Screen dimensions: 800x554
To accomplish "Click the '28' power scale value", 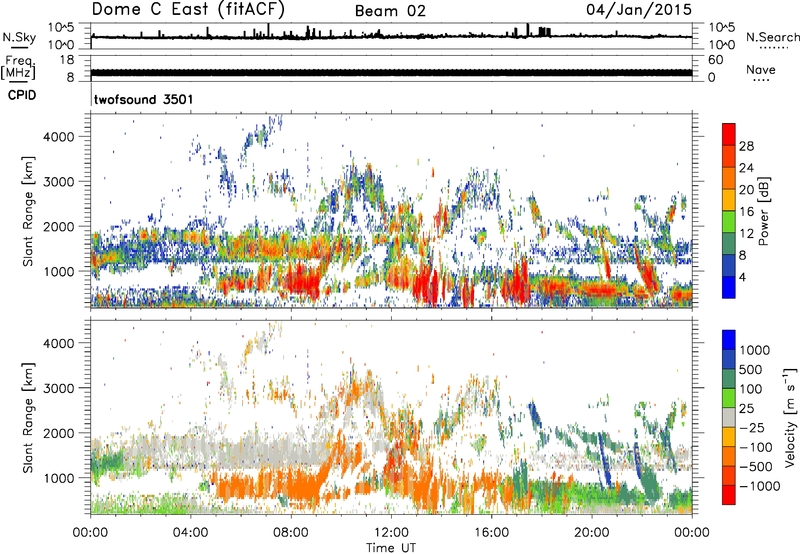I will (x=746, y=146).
